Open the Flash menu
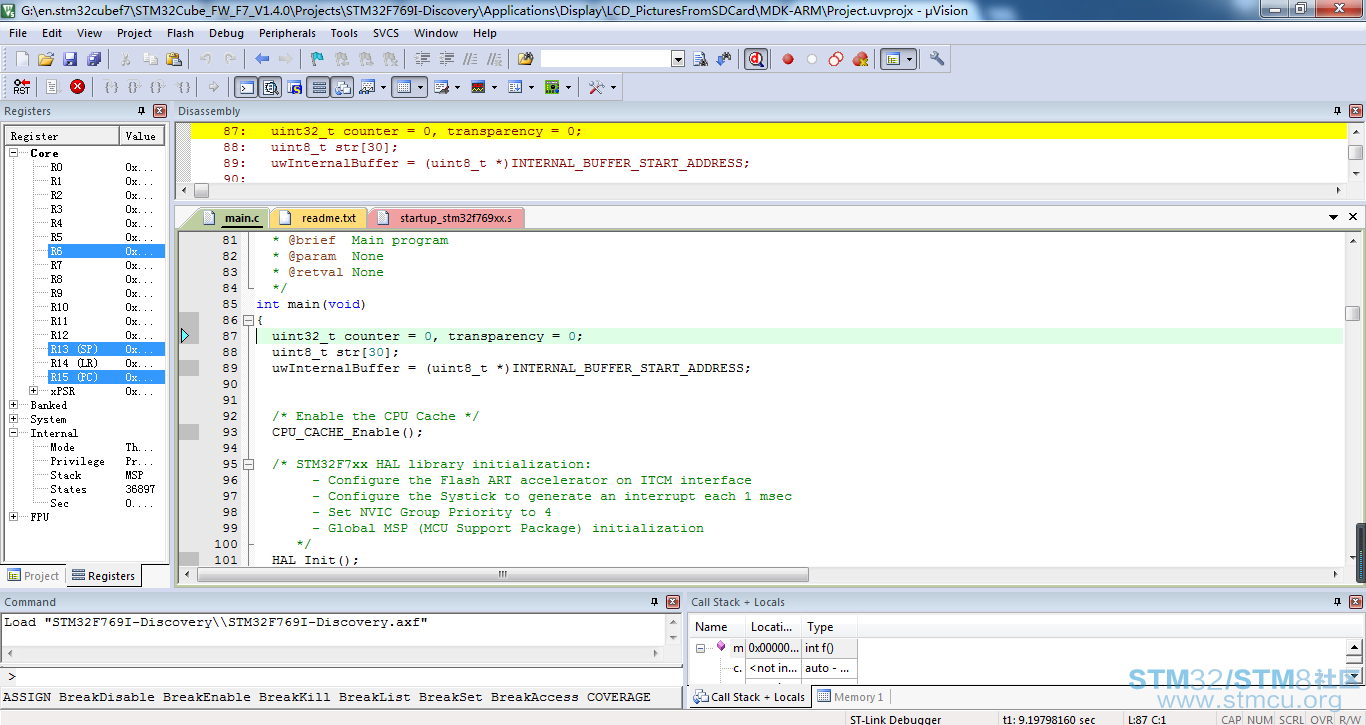Screen dimensions: 1366x725 [x=181, y=33]
